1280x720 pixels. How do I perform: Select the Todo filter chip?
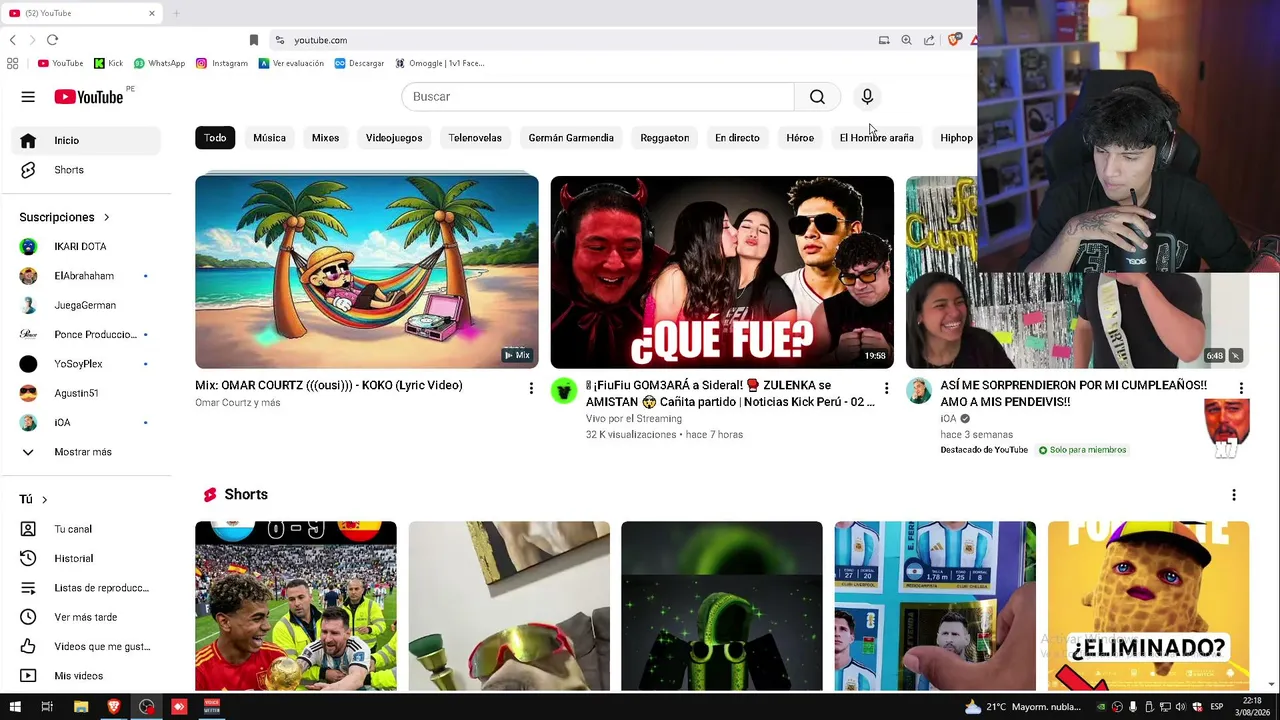[x=215, y=138]
